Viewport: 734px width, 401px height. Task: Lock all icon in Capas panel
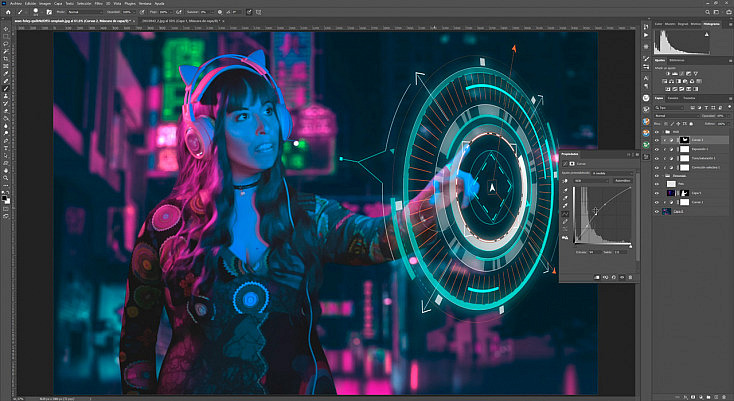[691, 124]
